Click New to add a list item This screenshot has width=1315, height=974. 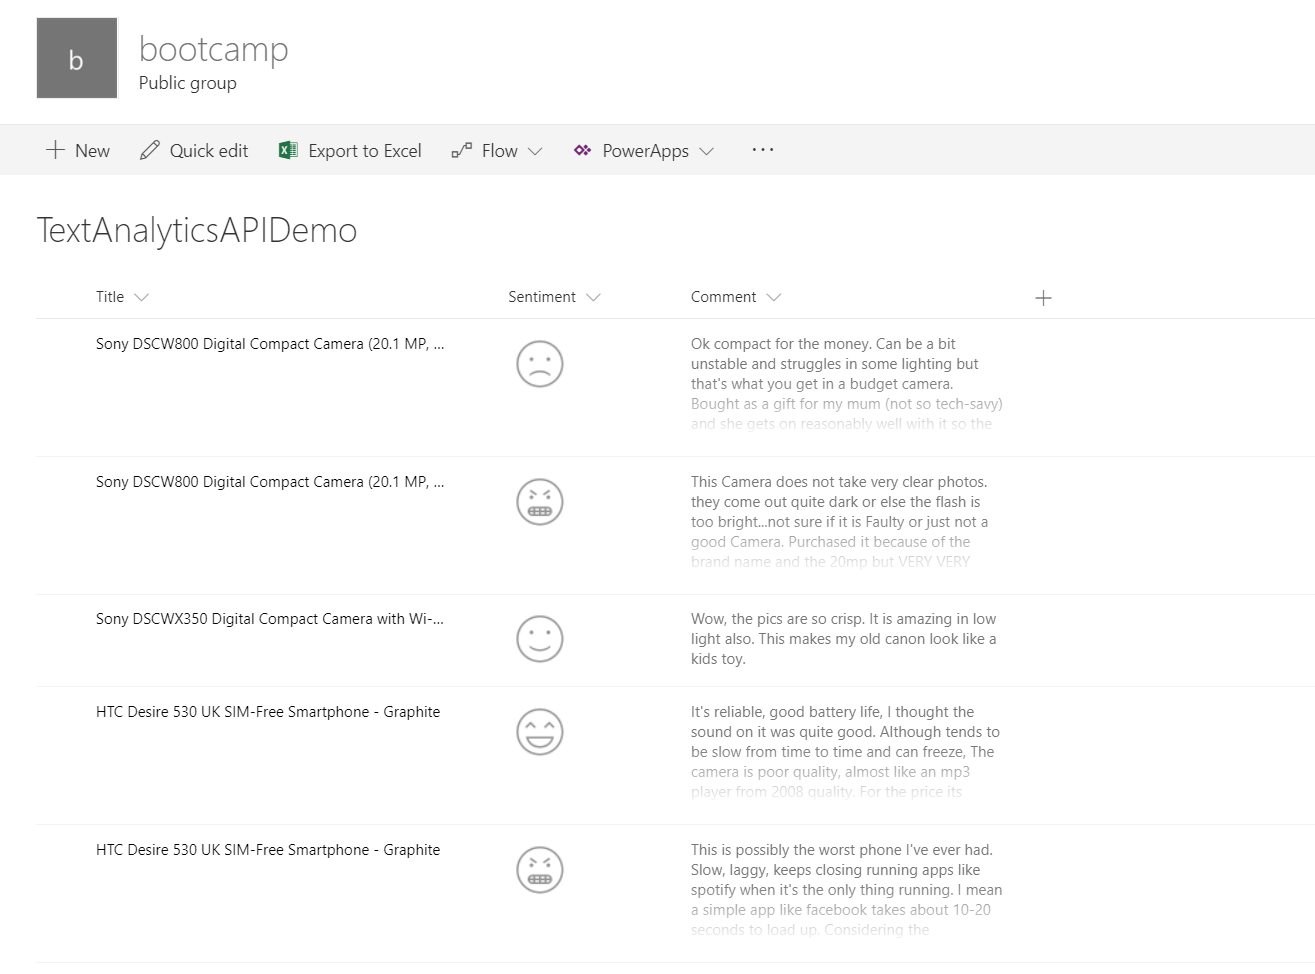point(78,151)
